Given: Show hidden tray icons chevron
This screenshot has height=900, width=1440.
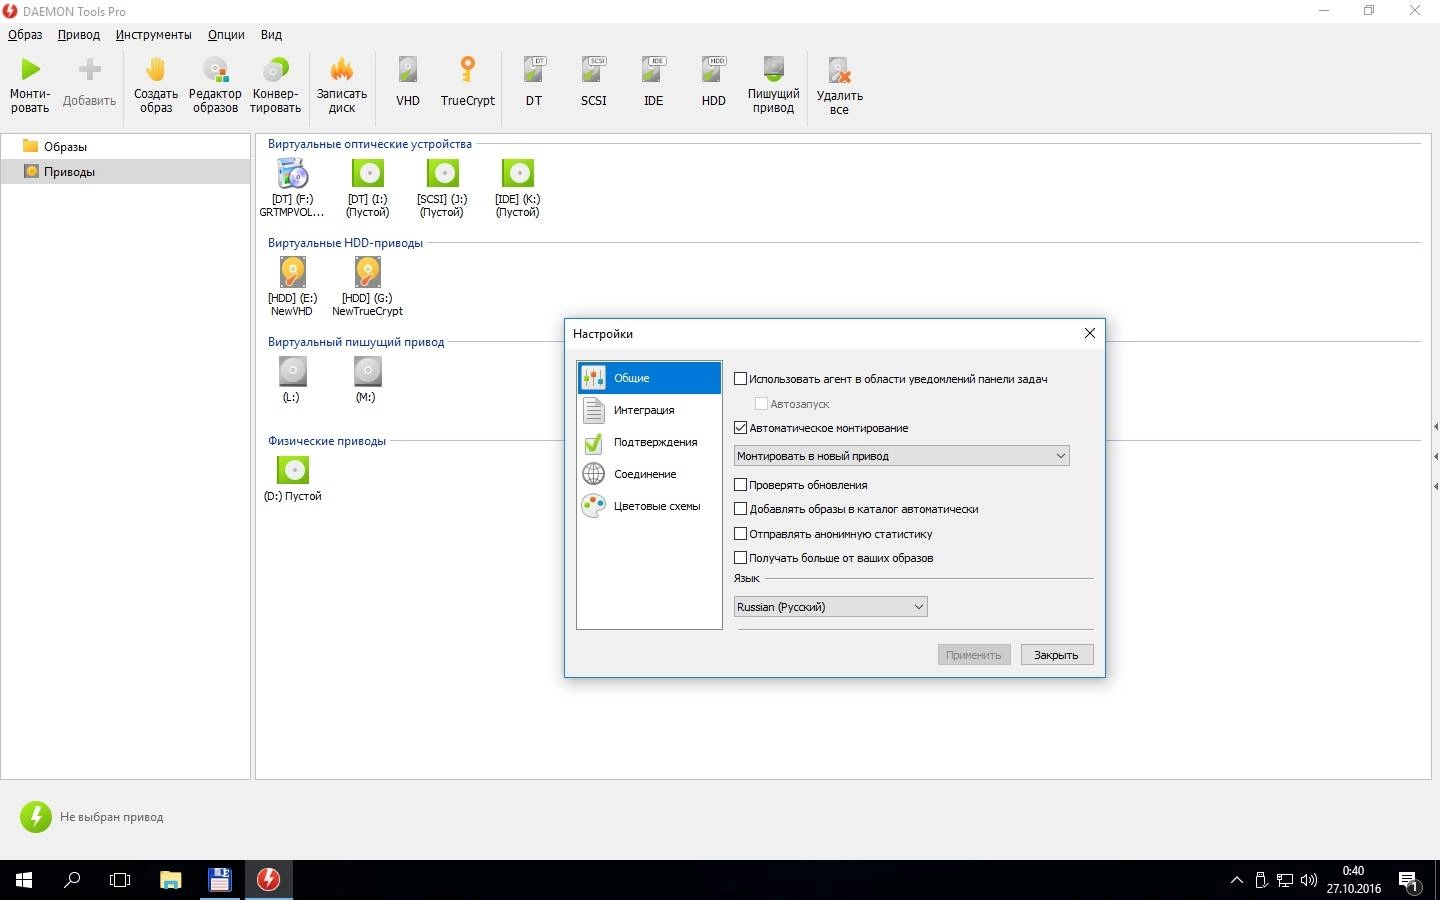Looking at the screenshot, I should click(1237, 881).
